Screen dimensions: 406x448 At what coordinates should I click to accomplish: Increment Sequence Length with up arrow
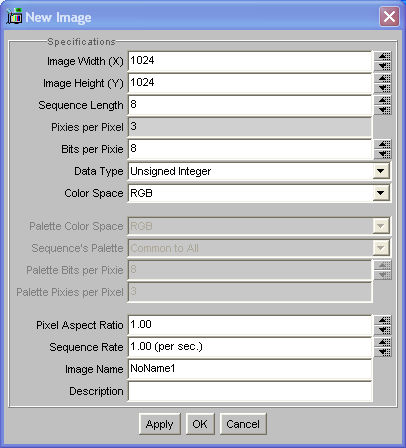point(382,100)
